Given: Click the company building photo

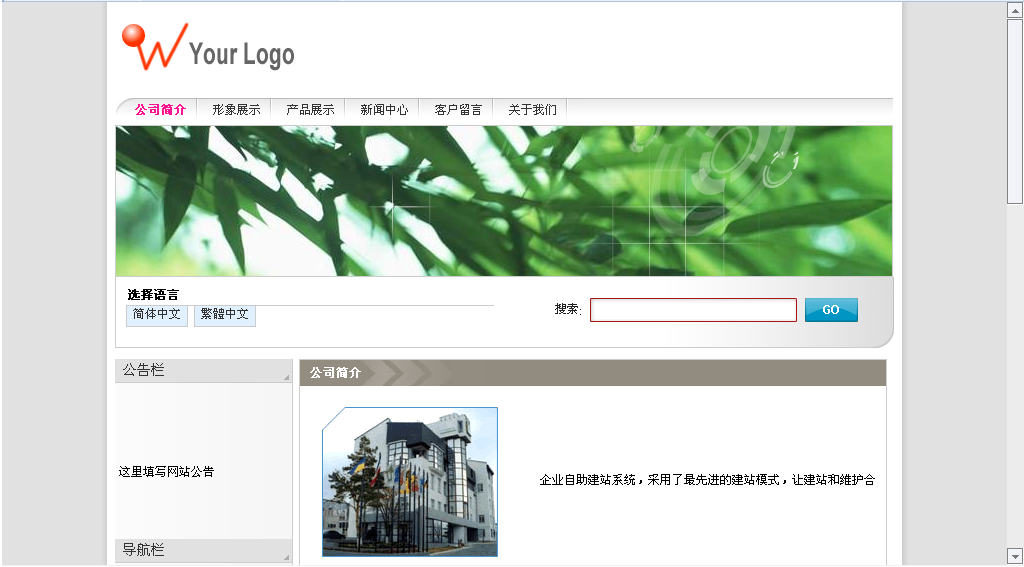Looking at the screenshot, I should (x=410, y=482).
